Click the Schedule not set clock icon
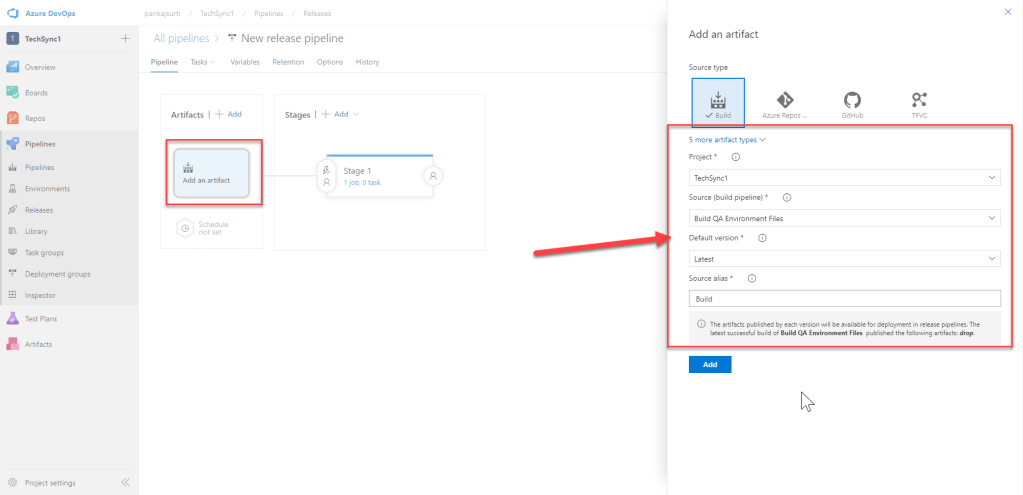 pyautogui.click(x=185, y=228)
